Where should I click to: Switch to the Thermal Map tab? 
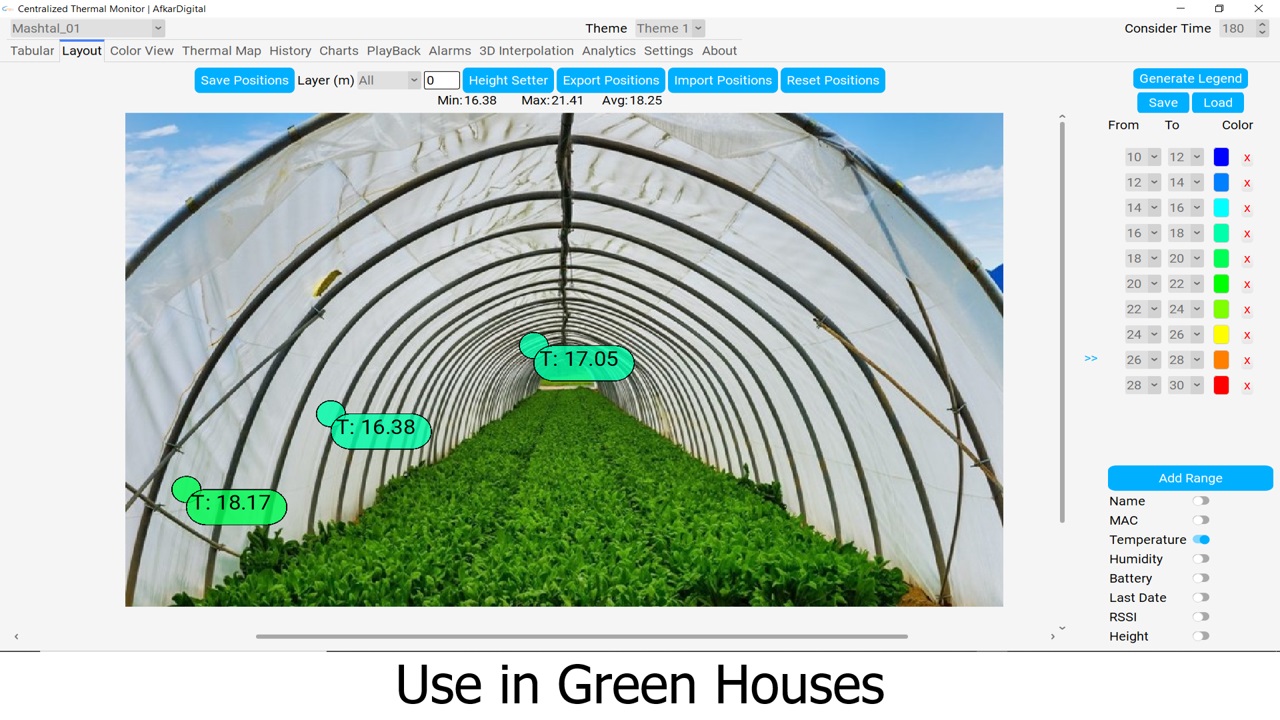[x=221, y=51]
